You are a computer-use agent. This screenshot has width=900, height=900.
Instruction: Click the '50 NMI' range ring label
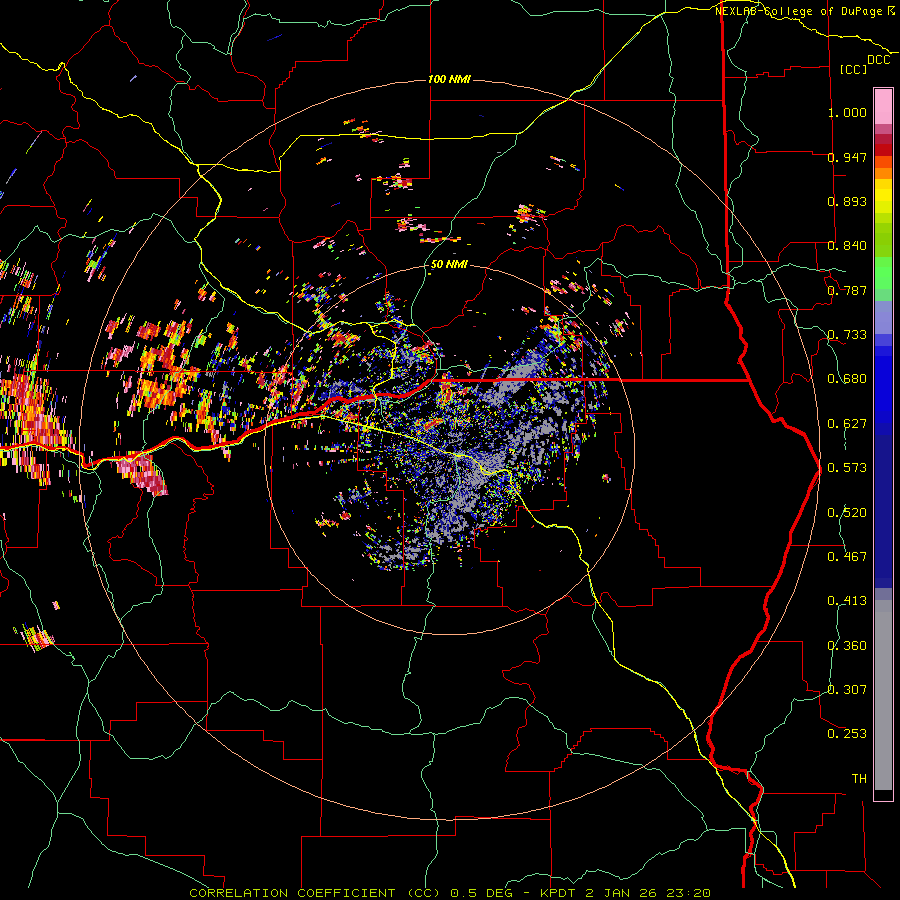click(449, 265)
